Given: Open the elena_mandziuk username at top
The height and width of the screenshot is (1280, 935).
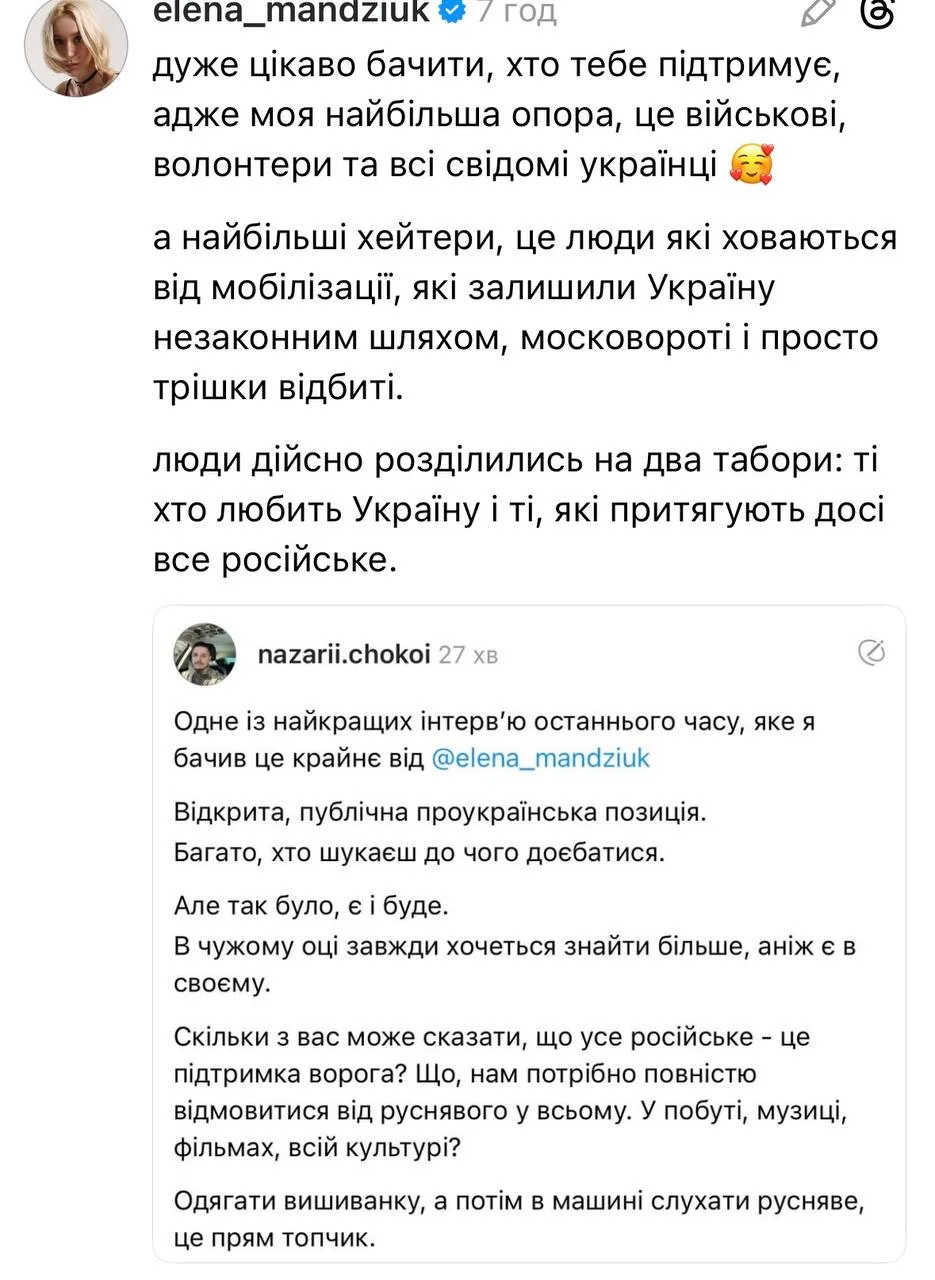Looking at the screenshot, I should point(290,12).
